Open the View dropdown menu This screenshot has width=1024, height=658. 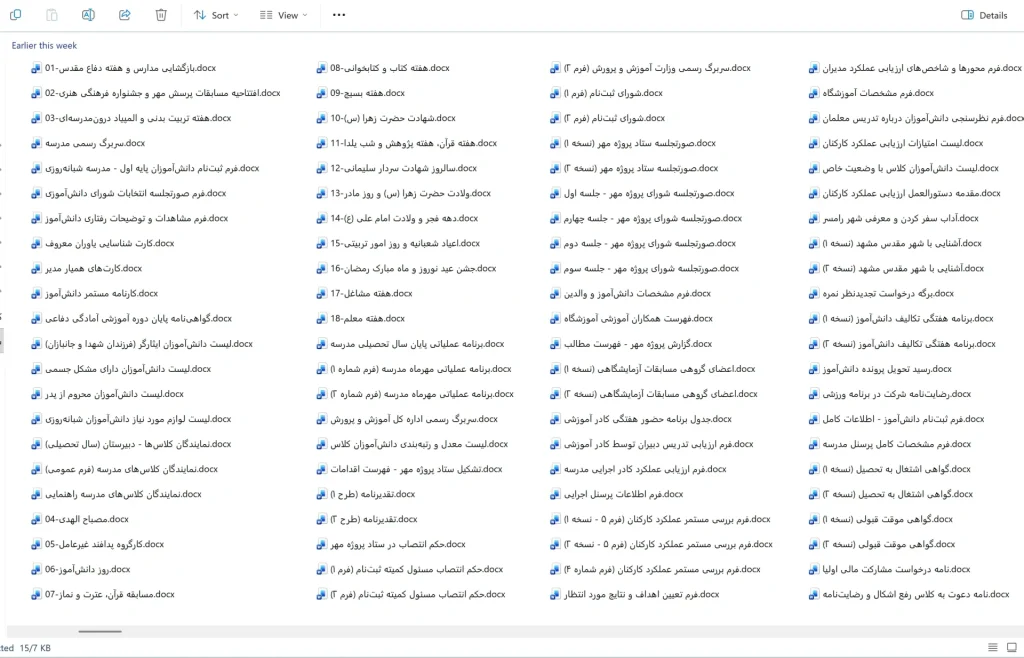coord(283,15)
